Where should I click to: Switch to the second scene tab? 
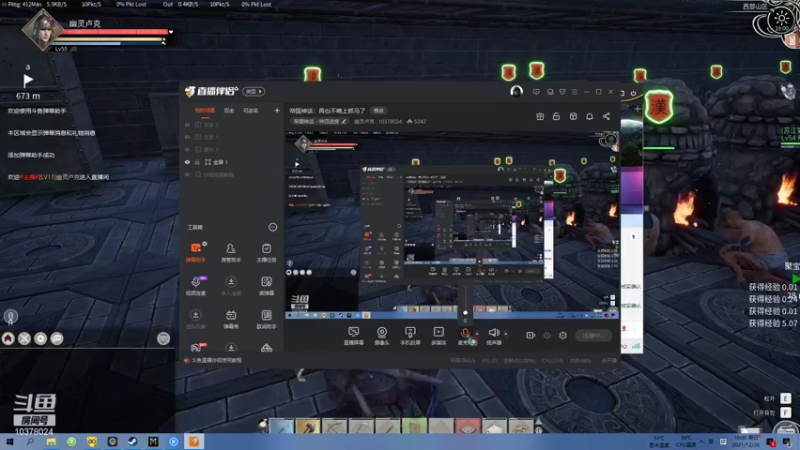[x=229, y=110]
